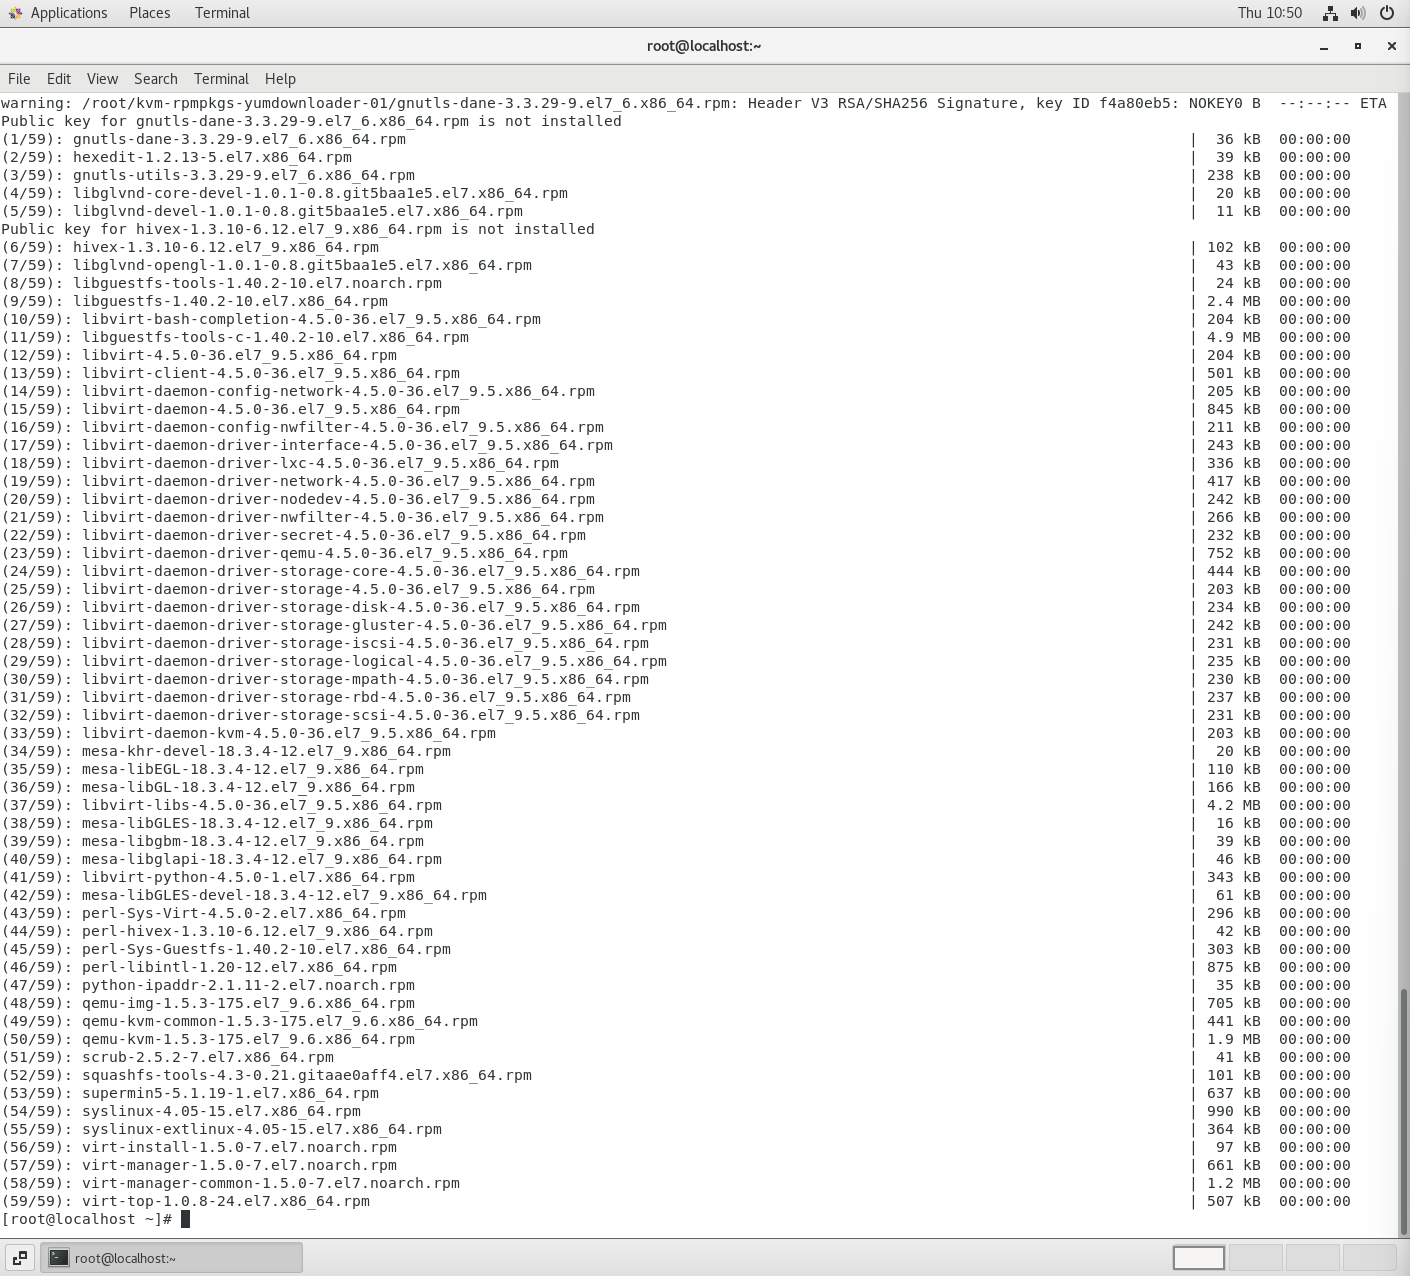Click qemu-img-1.5.3-175 package line
The height and width of the screenshot is (1276, 1410).
248,1003
